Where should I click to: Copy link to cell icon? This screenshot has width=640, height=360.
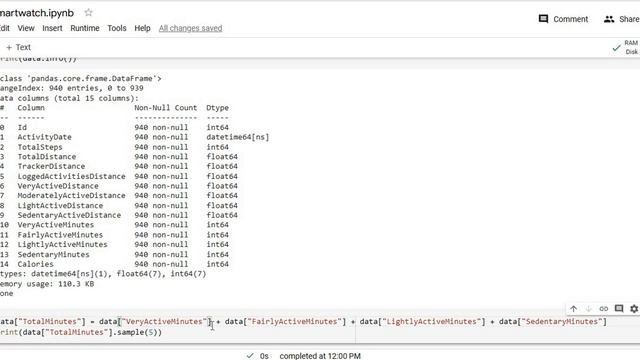point(603,309)
